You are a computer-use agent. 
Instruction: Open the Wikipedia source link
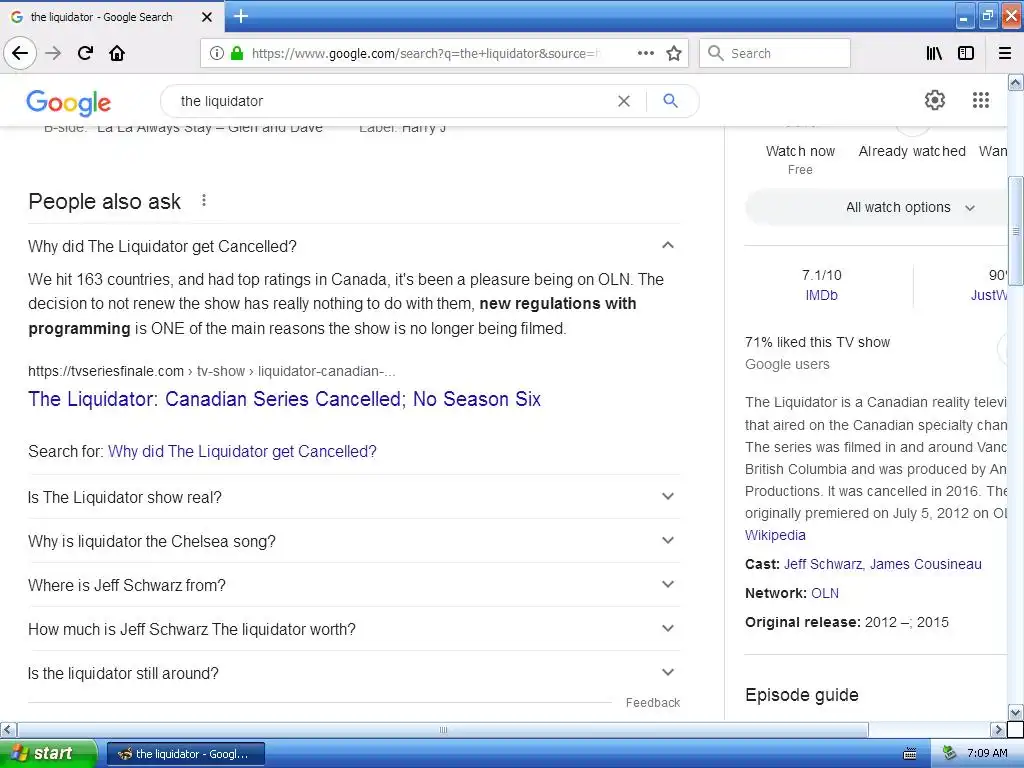[x=775, y=535]
